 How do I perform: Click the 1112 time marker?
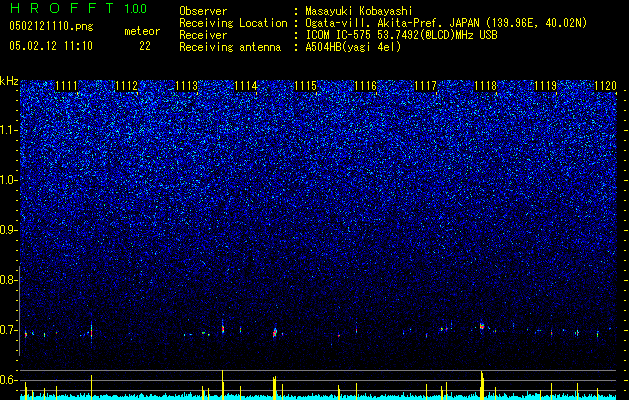pyautogui.click(x=126, y=86)
